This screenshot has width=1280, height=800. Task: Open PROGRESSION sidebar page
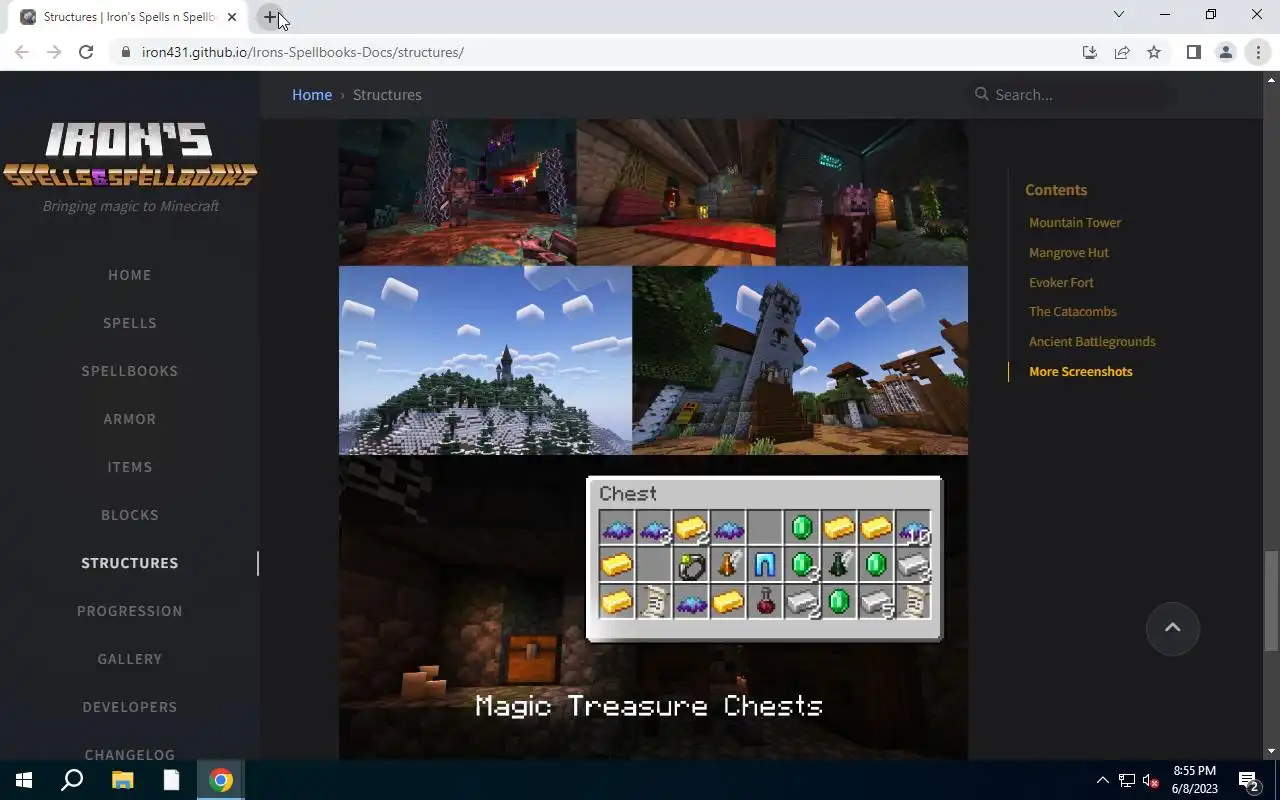click(x=130, y=611)
